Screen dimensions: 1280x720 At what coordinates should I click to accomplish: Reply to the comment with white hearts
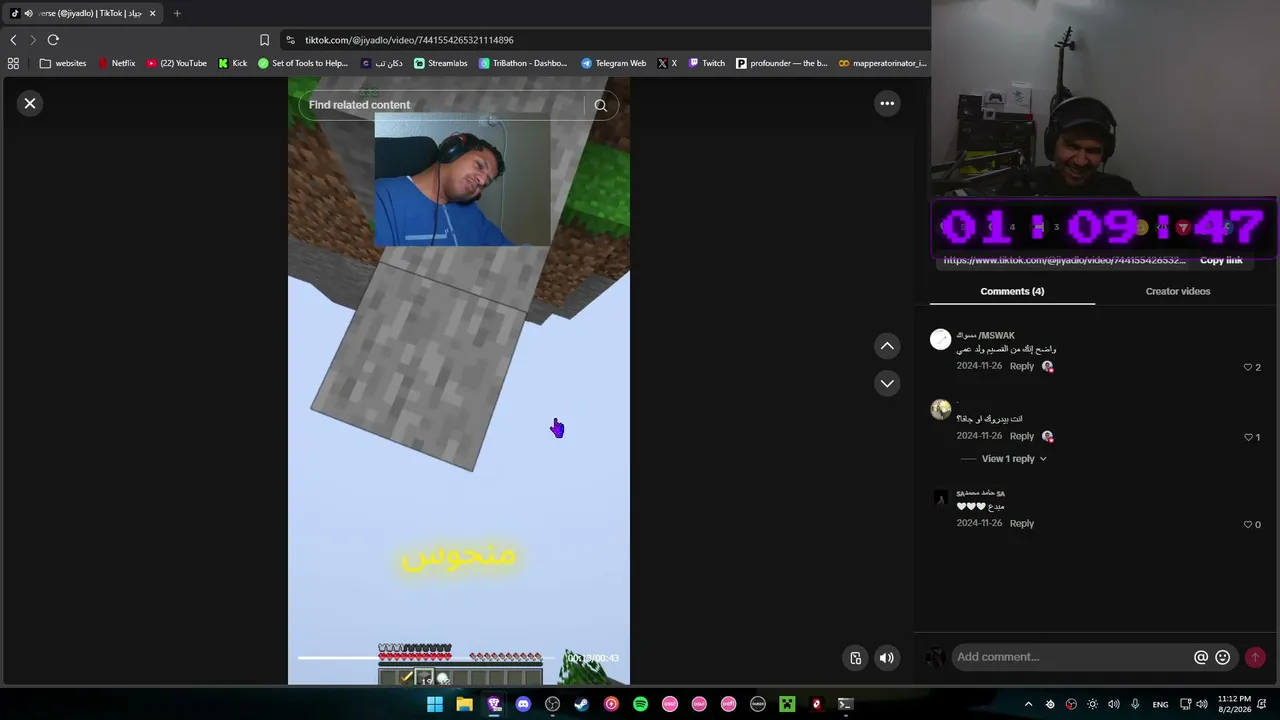click(1021, 523)
